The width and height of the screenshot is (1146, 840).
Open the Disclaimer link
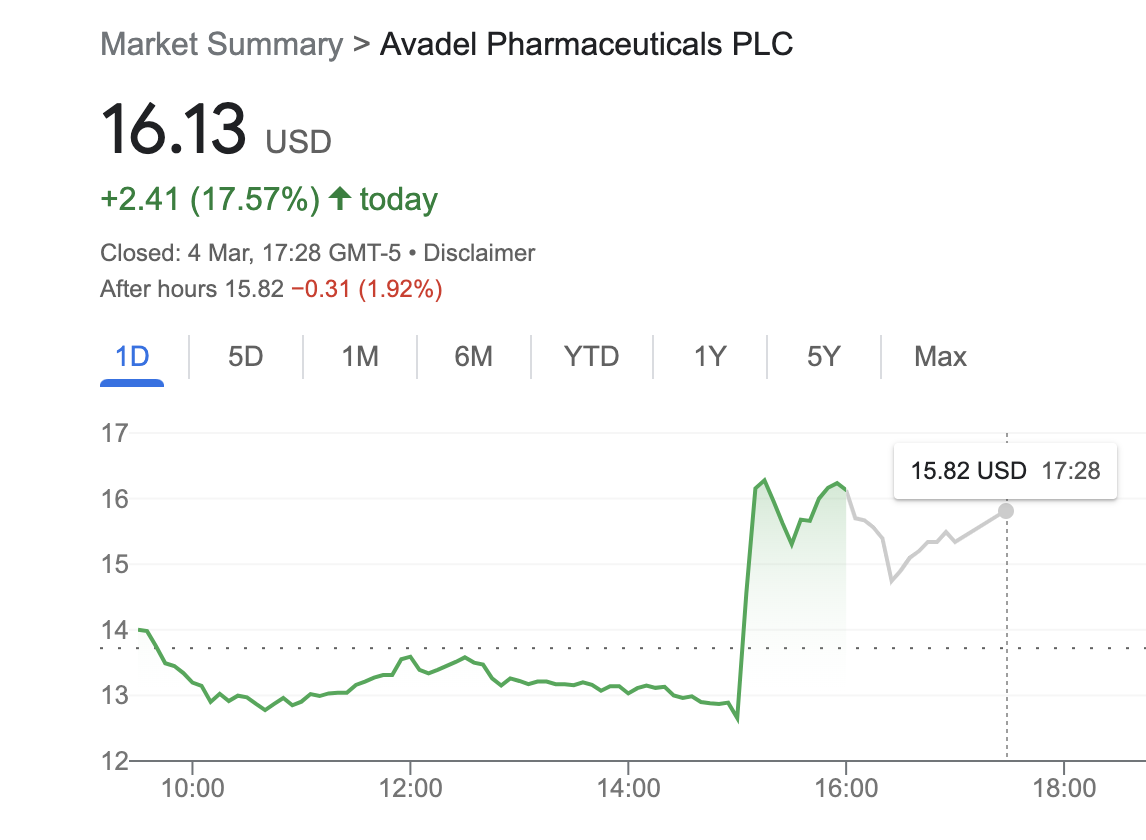coord(479,253)
